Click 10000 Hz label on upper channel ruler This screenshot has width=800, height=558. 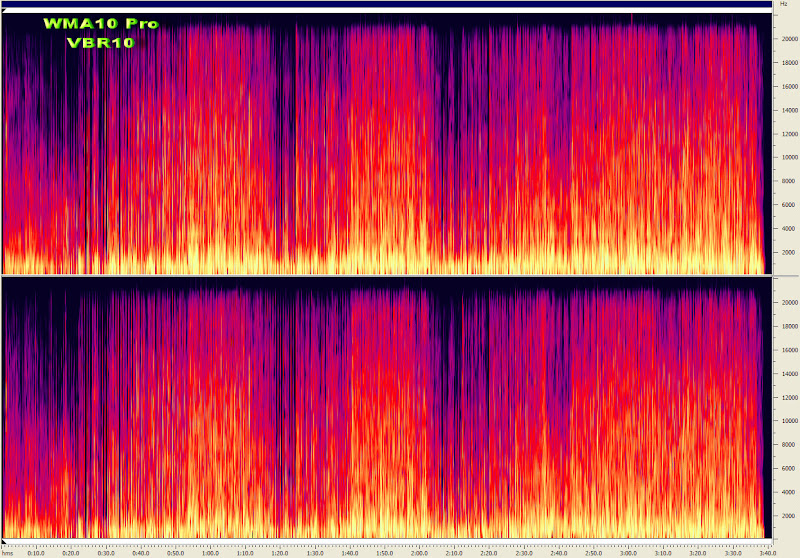pyautogui.click(x=788, y=157)
